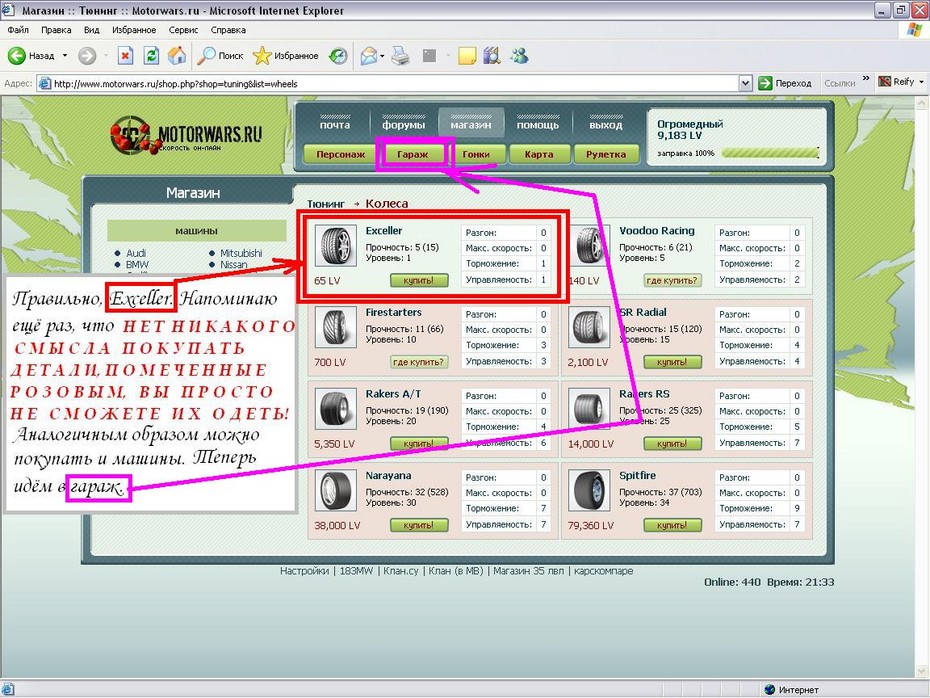Open the Сервис menu
Screen dimensions: 930x698
click(x=183, y=30)
